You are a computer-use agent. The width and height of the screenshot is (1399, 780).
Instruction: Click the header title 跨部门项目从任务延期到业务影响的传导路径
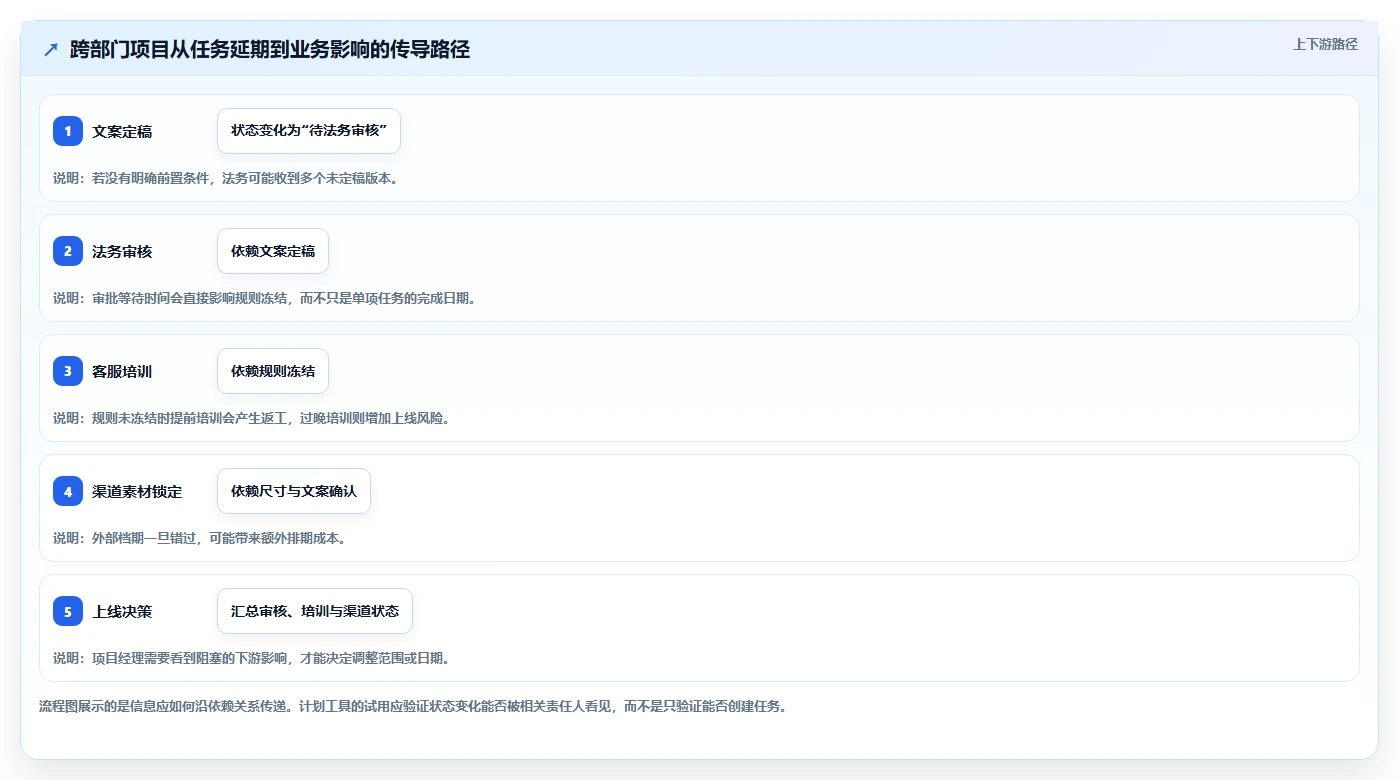click(x=270, y=49)
